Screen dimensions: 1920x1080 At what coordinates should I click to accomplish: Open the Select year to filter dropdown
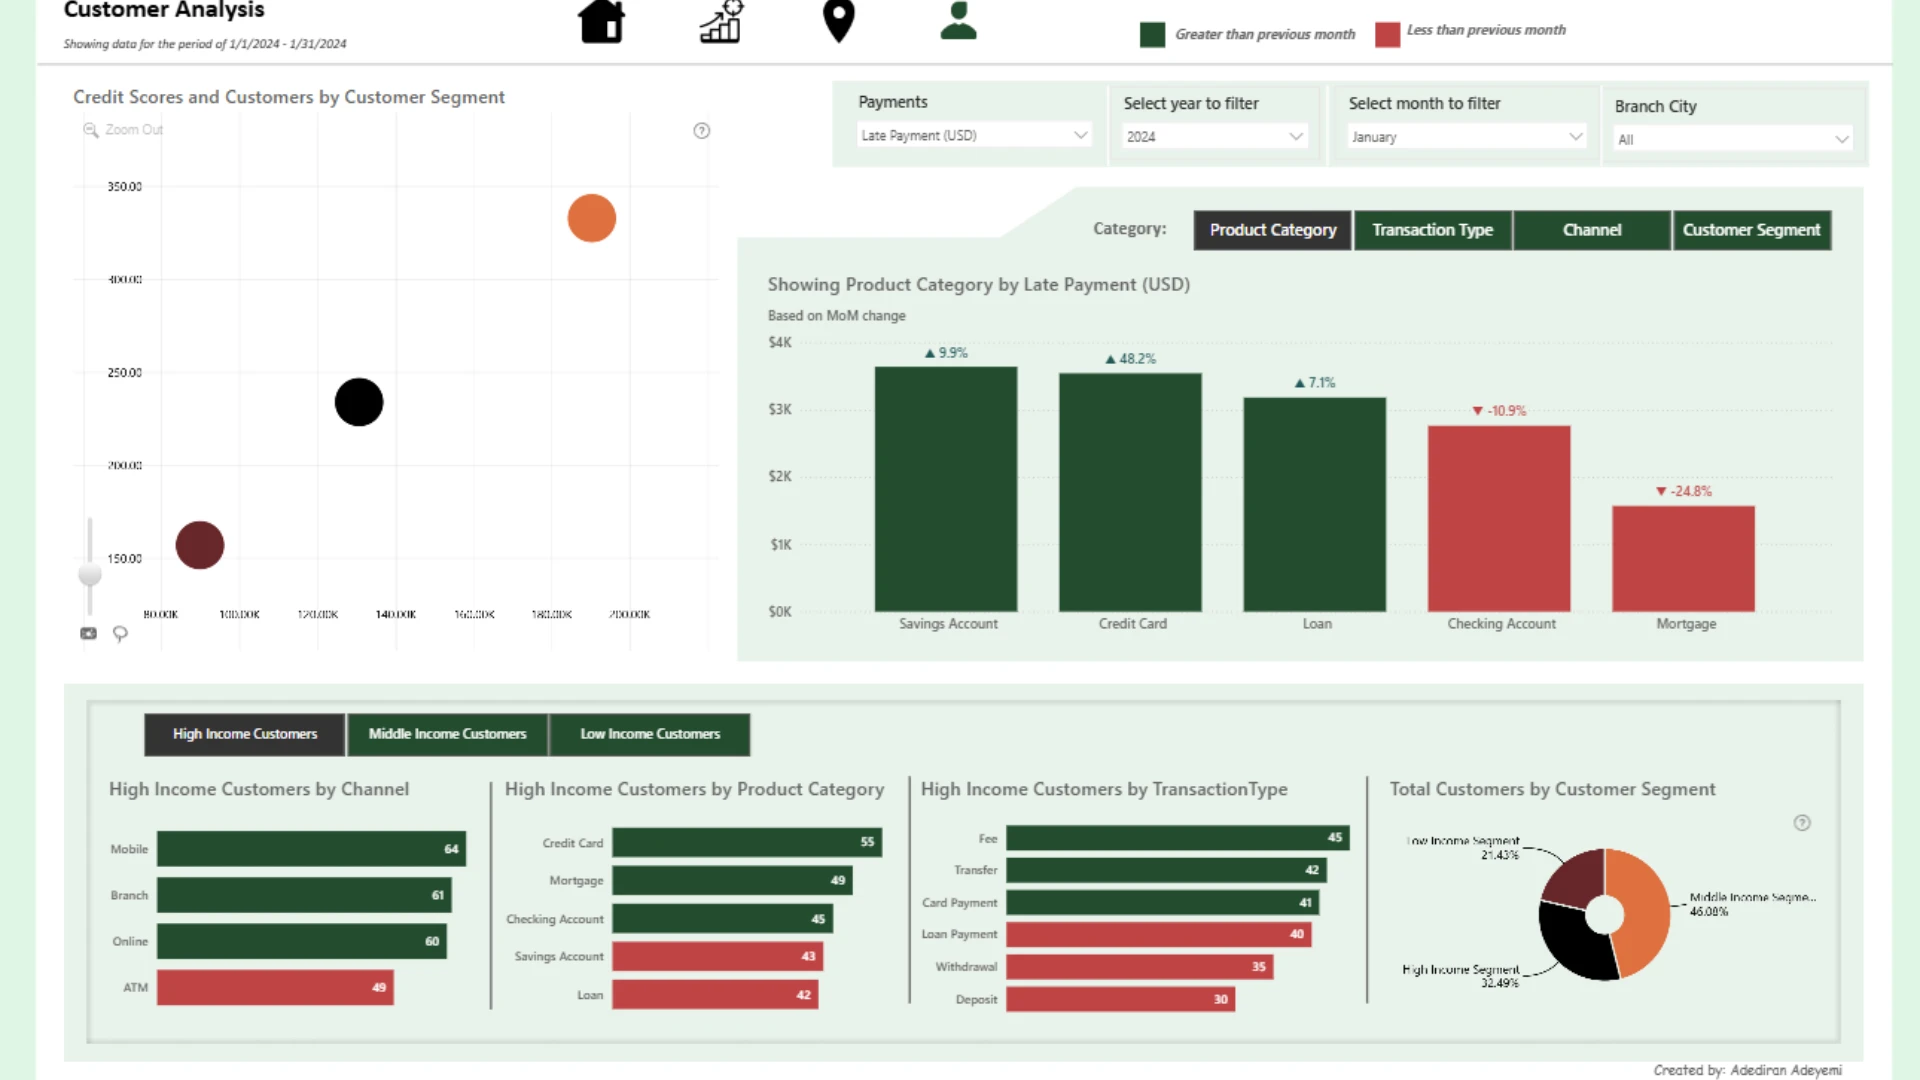pyautogui.click(x=1214, y=136)
